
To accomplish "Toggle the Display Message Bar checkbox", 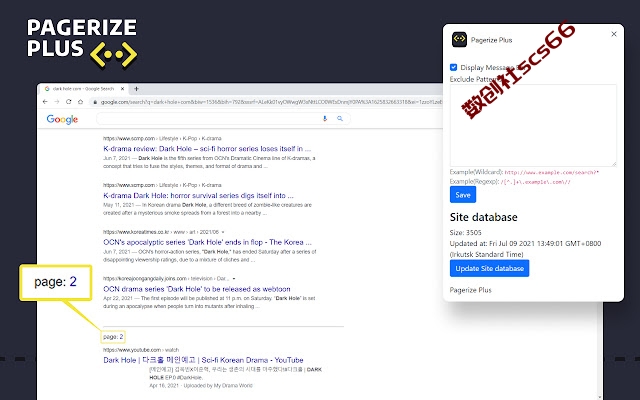I will point(453,67).
